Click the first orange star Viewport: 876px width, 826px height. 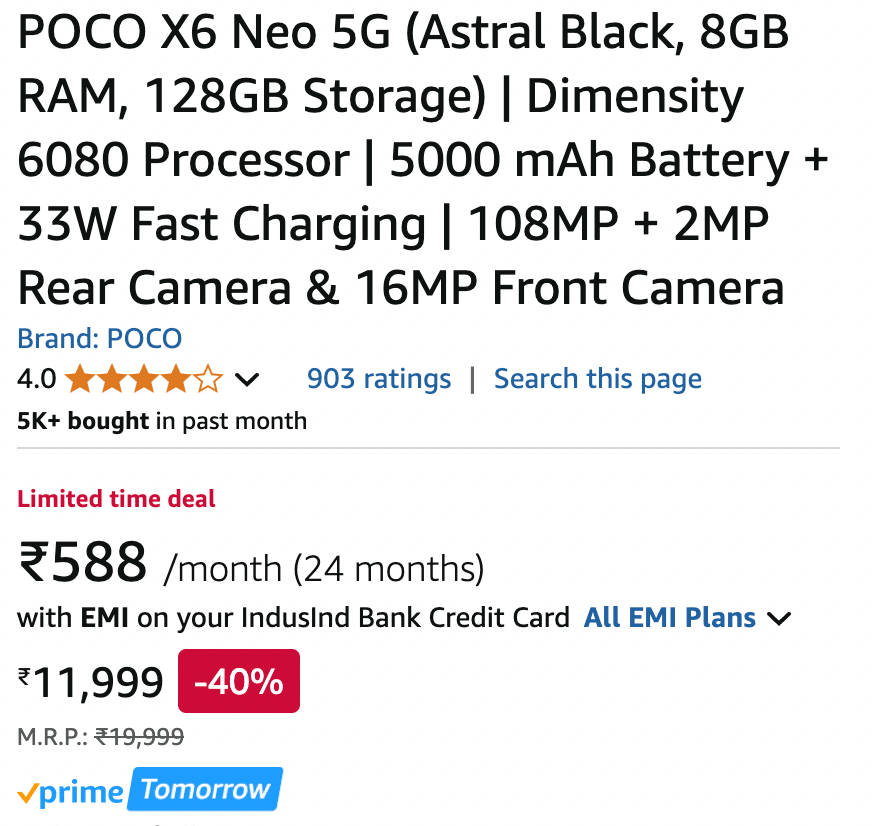[80, 380]
